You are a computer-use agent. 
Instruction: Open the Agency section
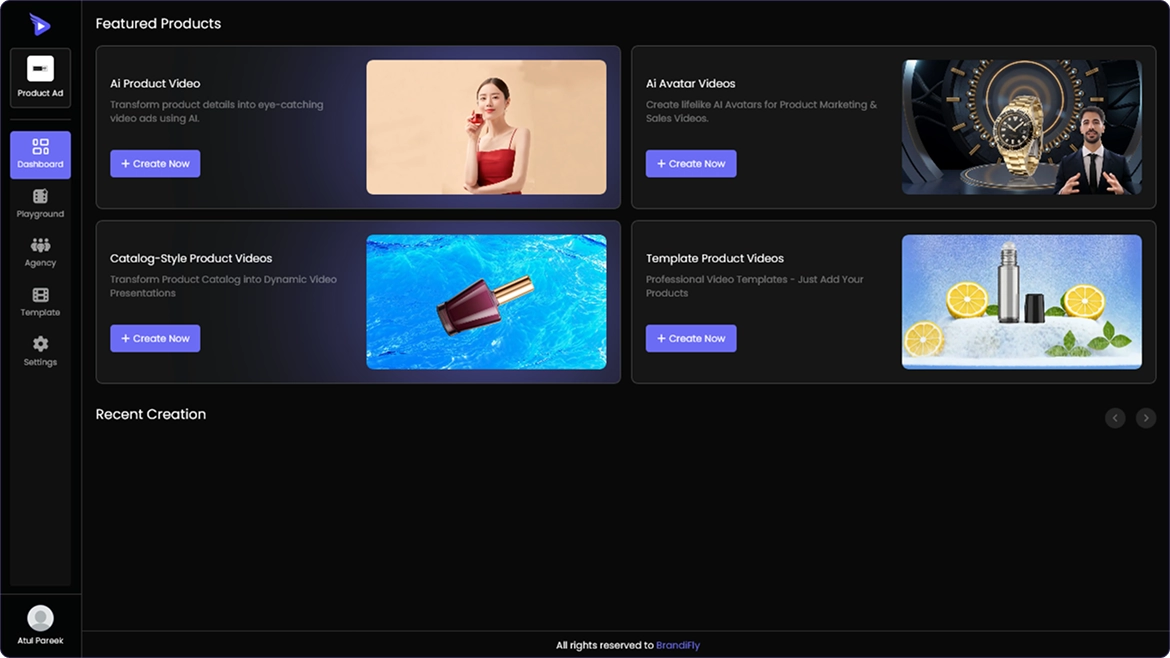(x=40, y=253)
